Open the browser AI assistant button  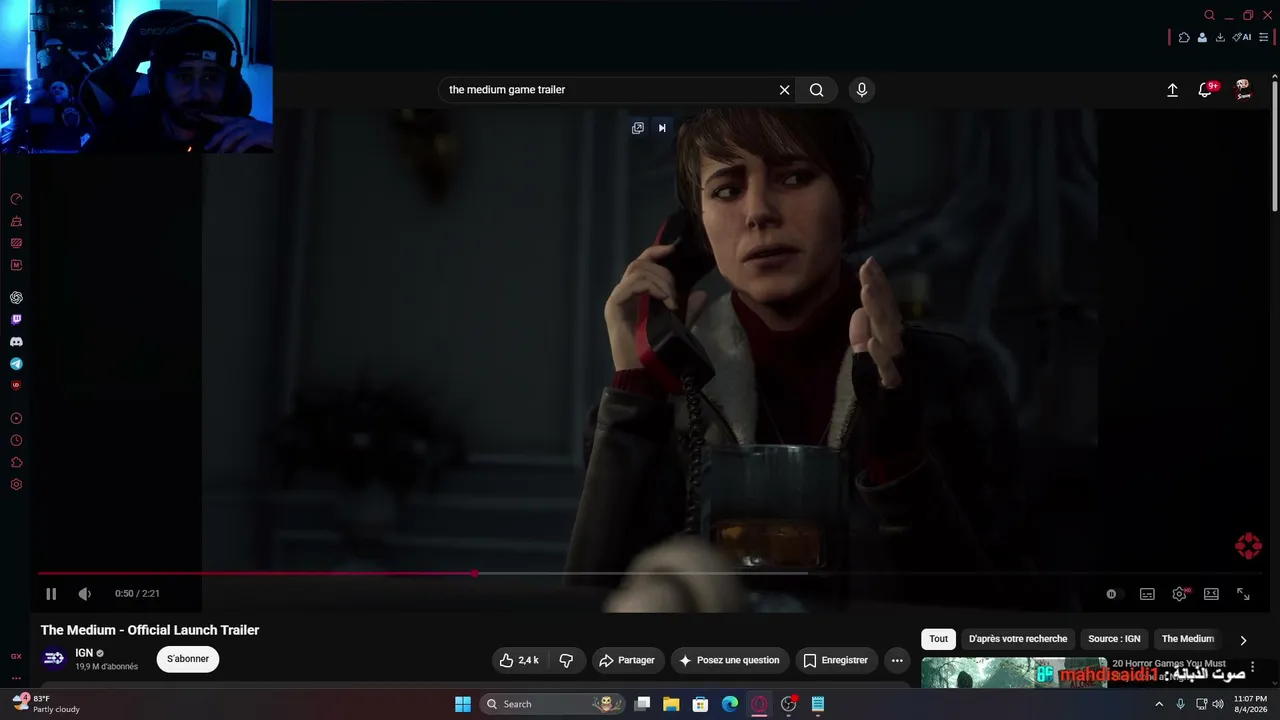(x=1242, y=37)
